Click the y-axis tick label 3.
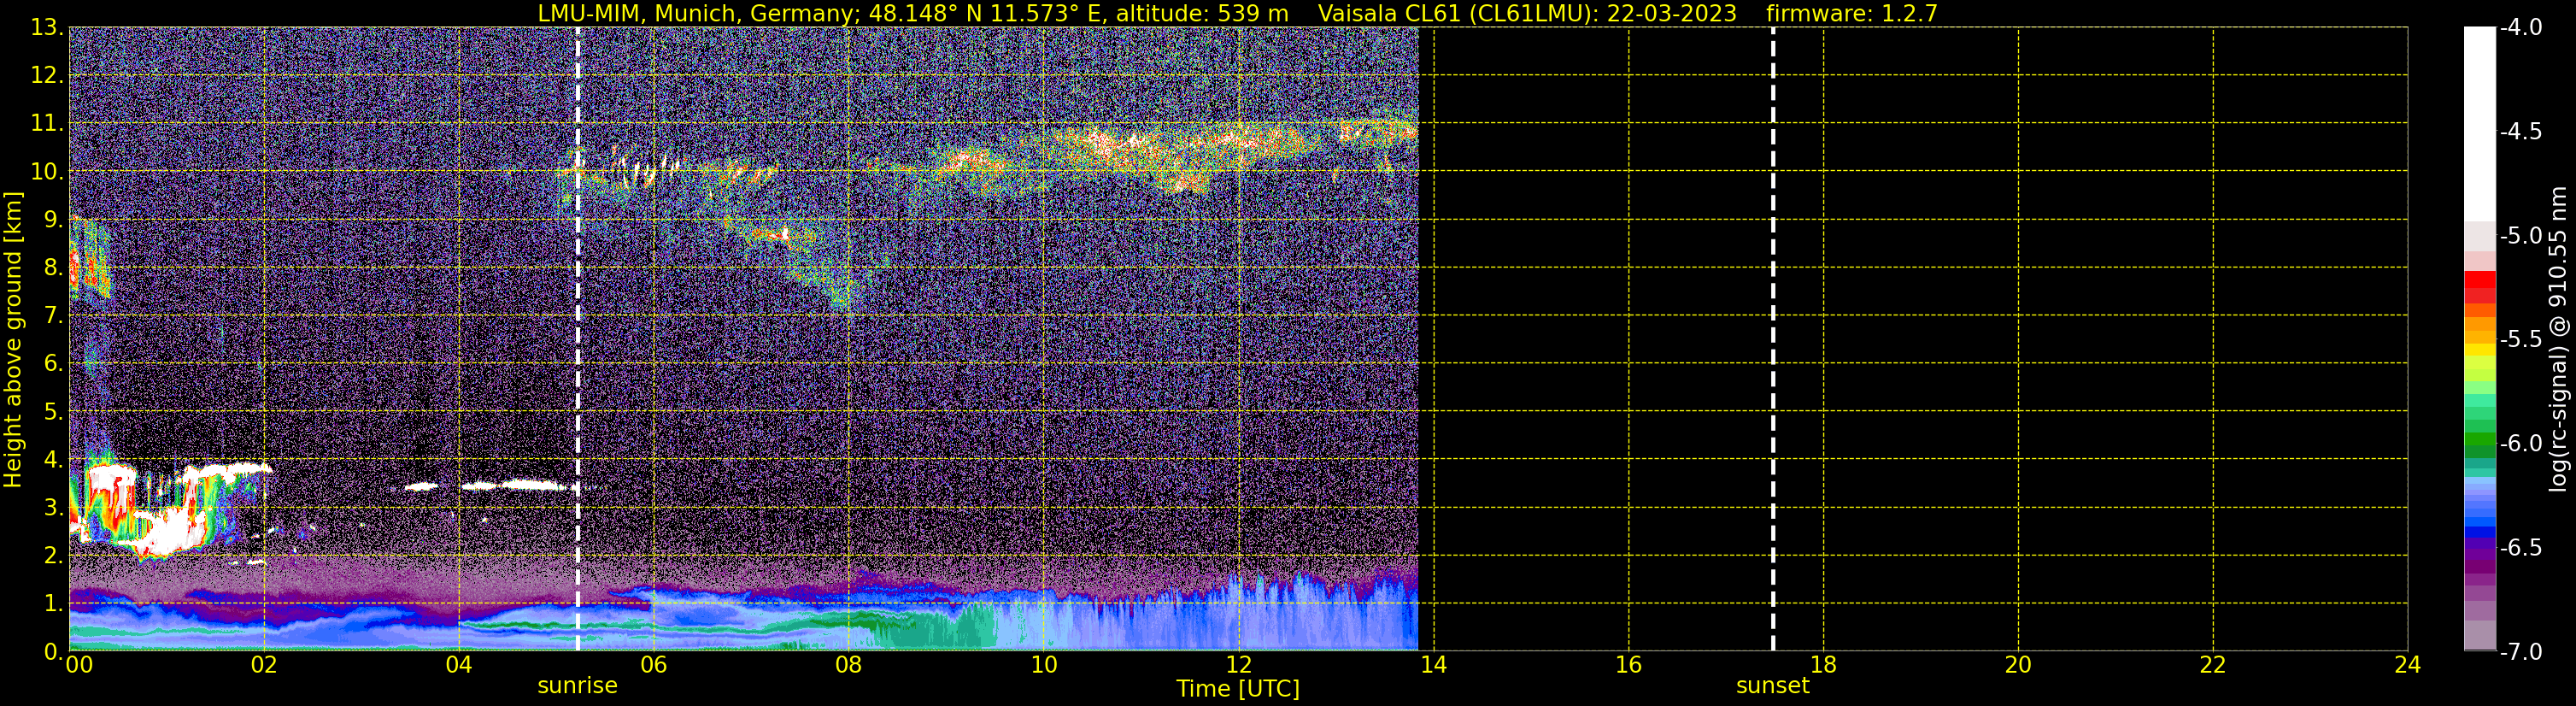This screenshot has height=706, width=2576. click(53, 508)
